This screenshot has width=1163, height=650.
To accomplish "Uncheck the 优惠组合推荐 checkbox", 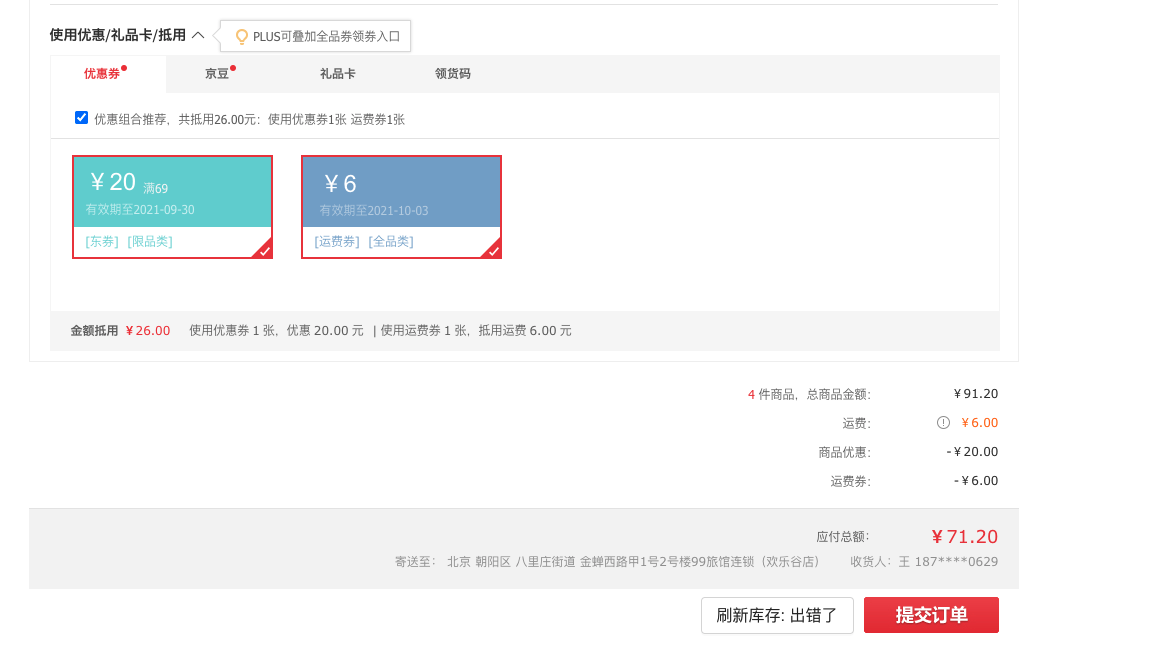I will click(82, 118).
